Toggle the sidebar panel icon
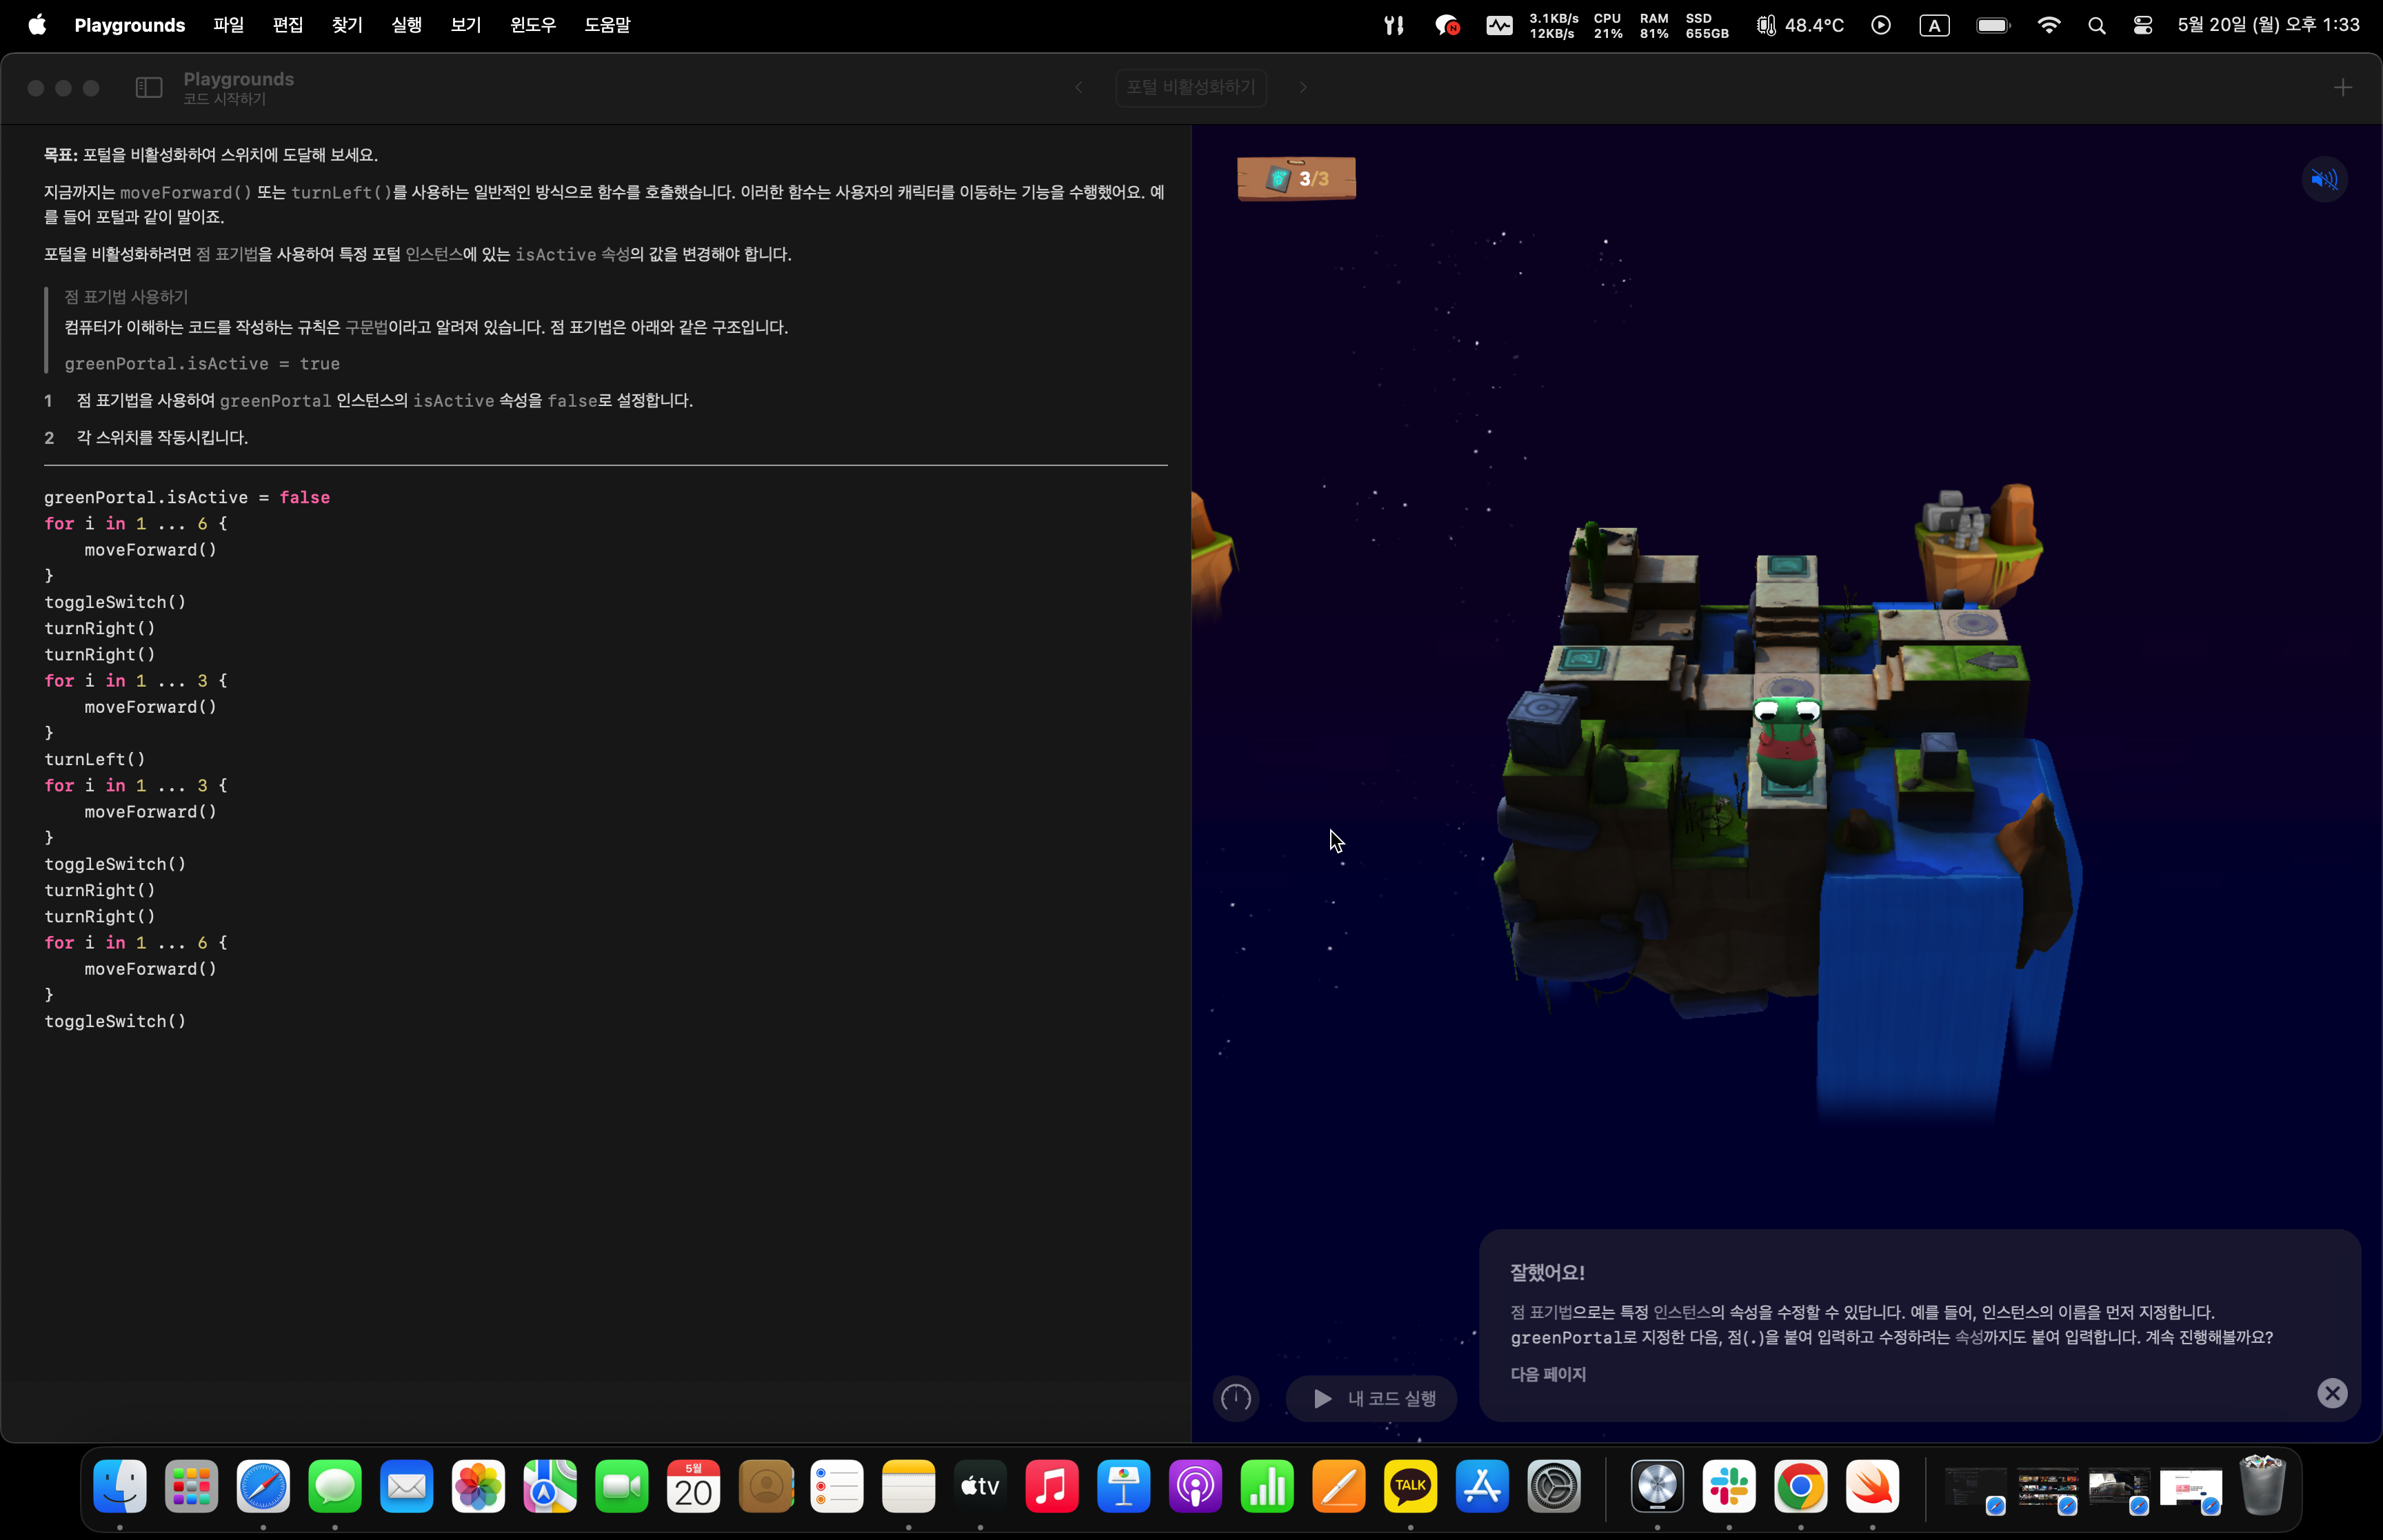The width and height of the screenshot is (2383, 1540). click(x=149, y=88)
